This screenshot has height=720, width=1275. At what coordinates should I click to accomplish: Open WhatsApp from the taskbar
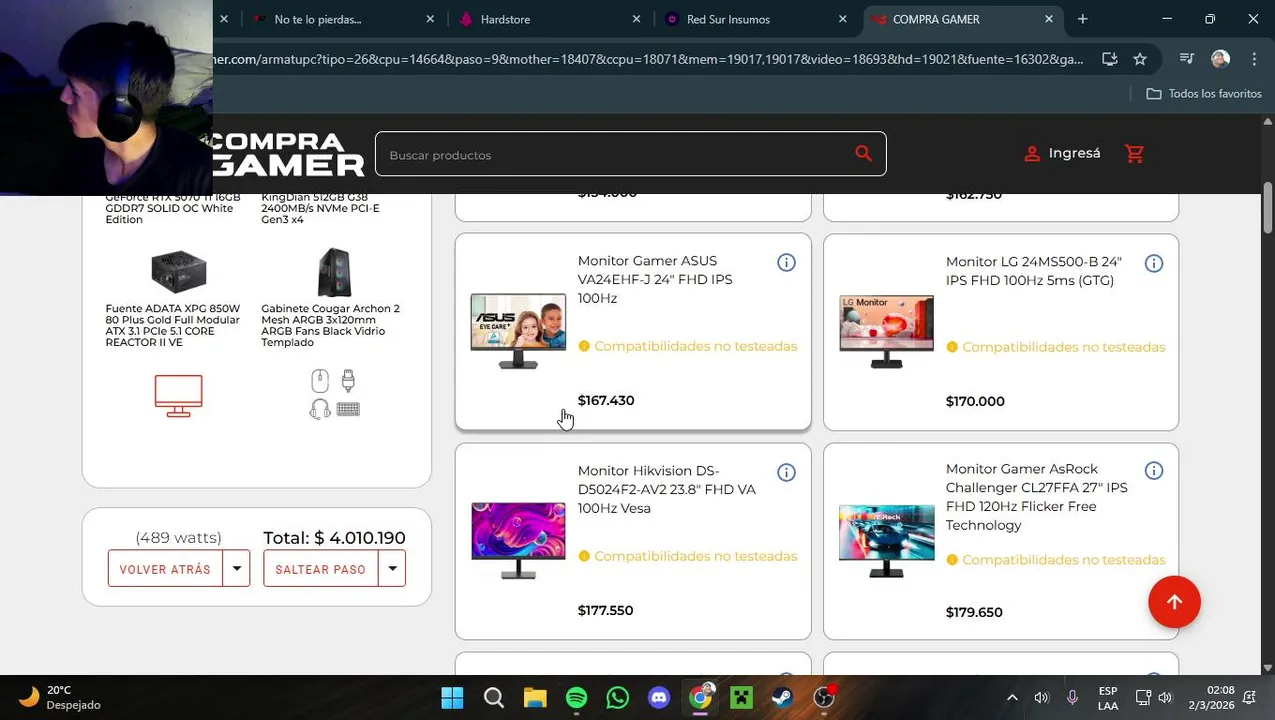click(617, 697)
